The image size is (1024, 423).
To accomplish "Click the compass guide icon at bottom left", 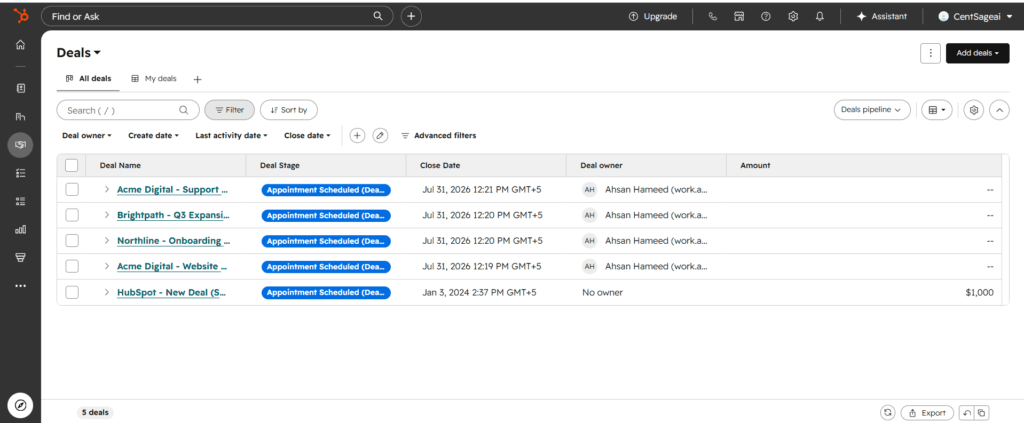I will tap(20, 405).
